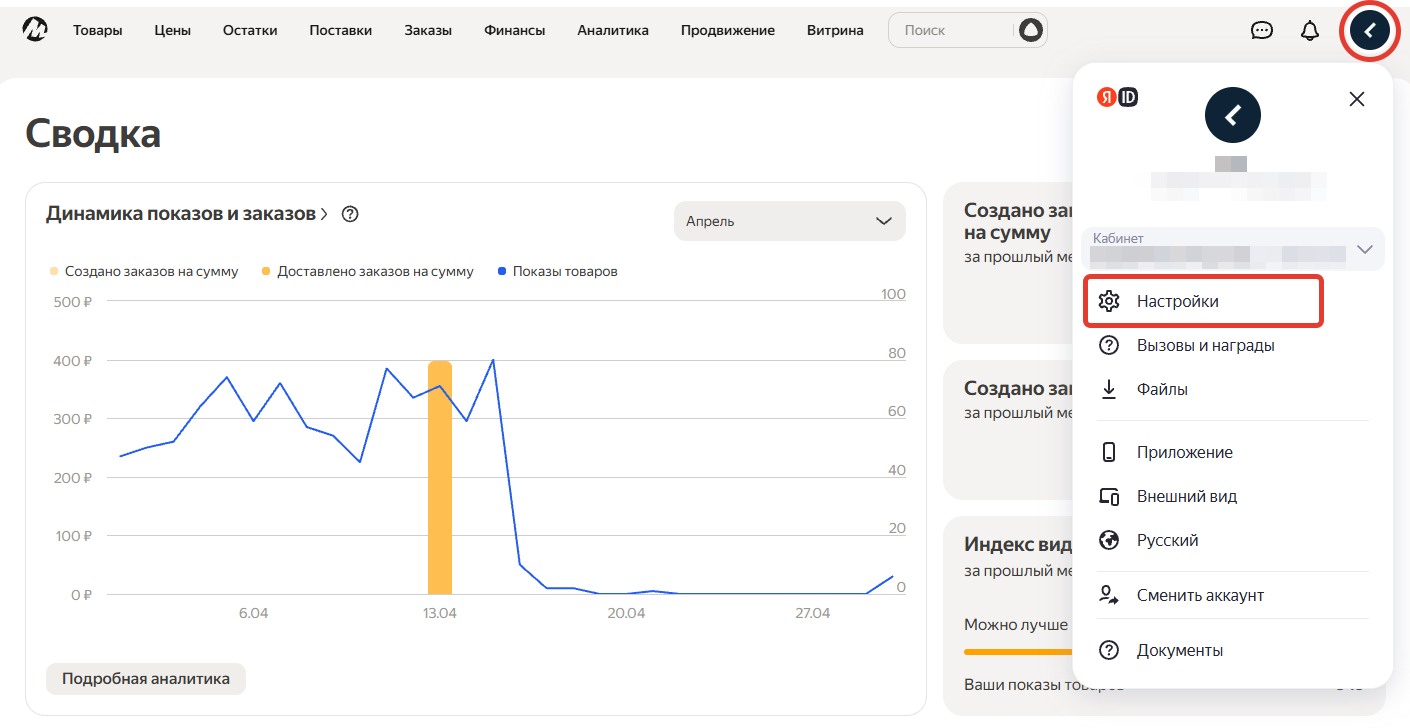The image size is (1410, 728).
Task: Open the Заказы menu
Action: [428, 30]
